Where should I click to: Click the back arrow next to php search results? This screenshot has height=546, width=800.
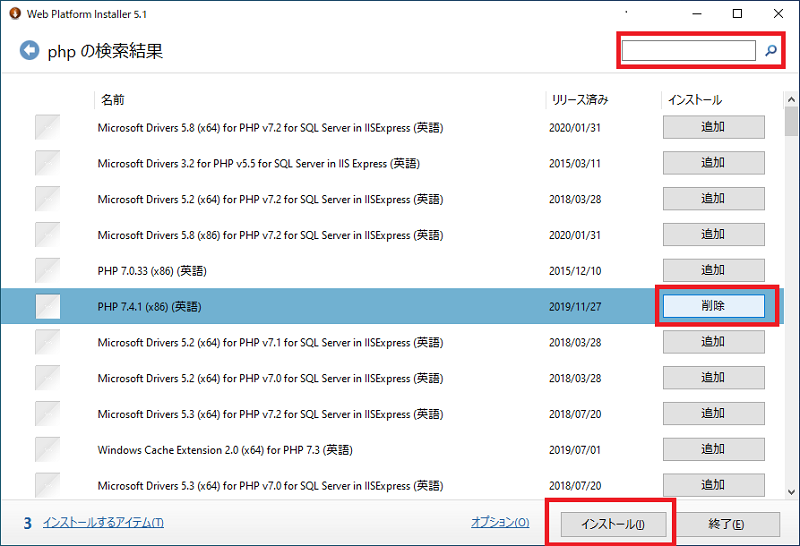[29, 51]
